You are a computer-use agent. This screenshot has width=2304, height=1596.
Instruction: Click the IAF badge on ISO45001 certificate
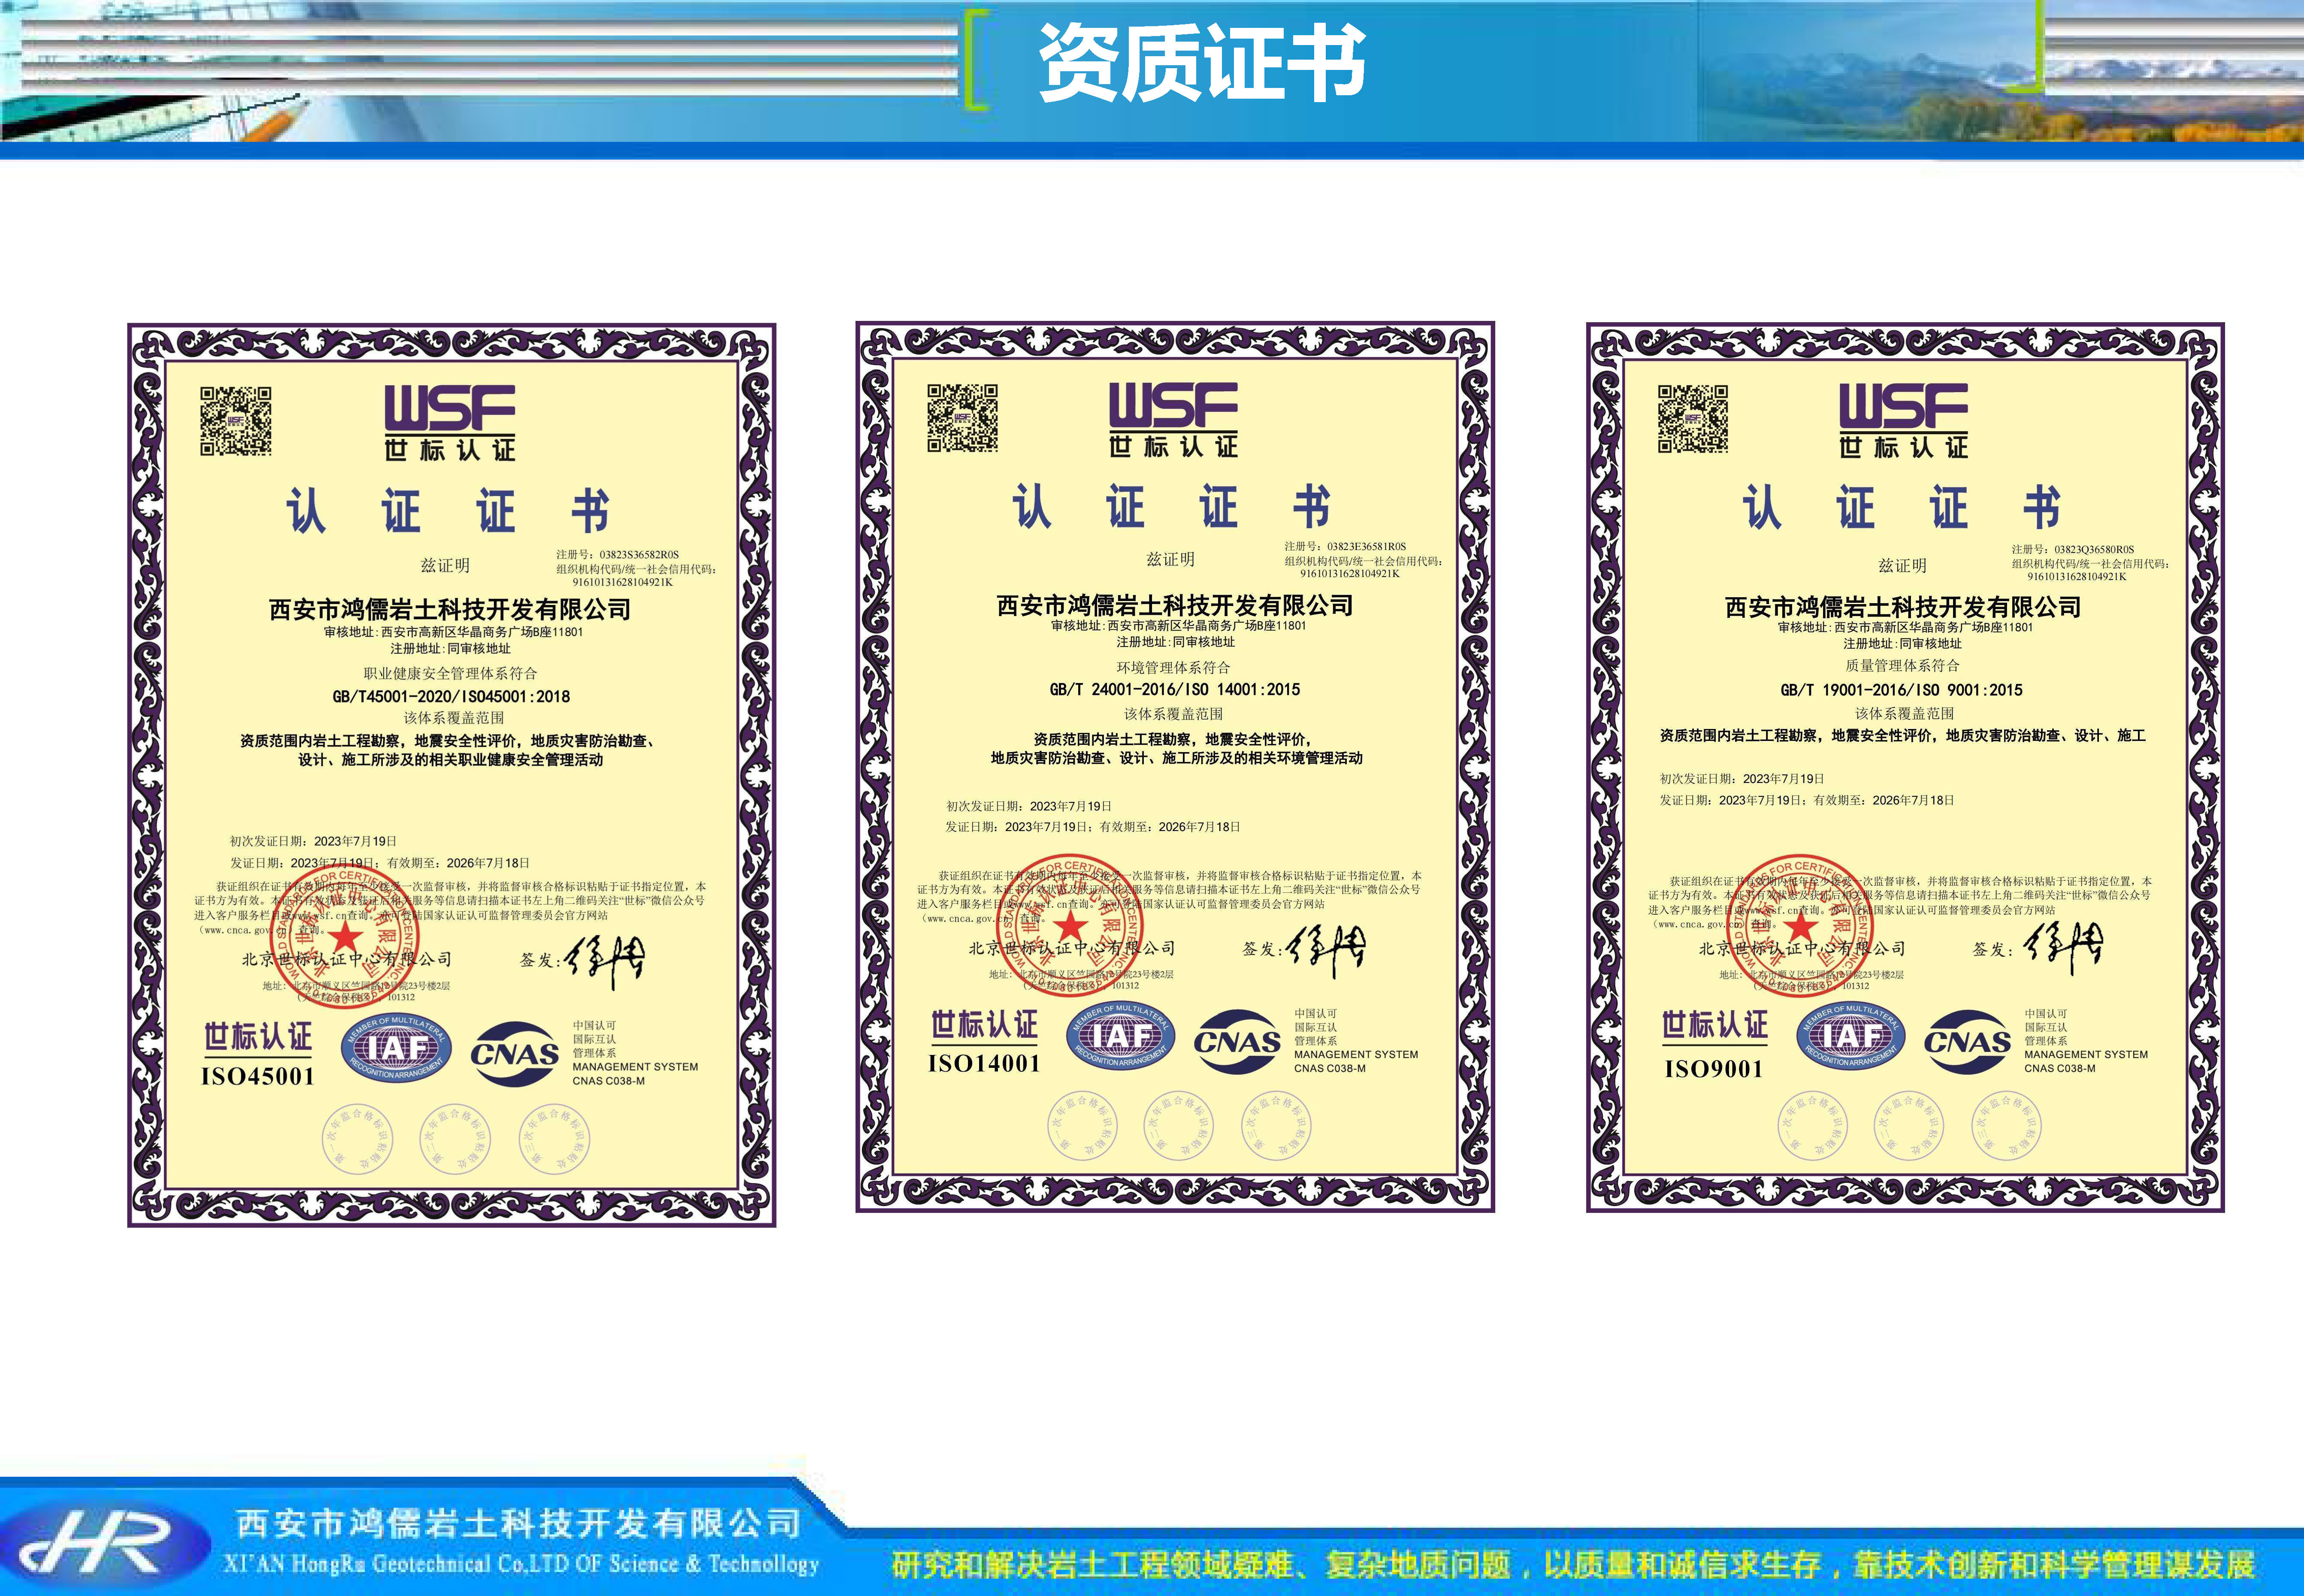397,1049
